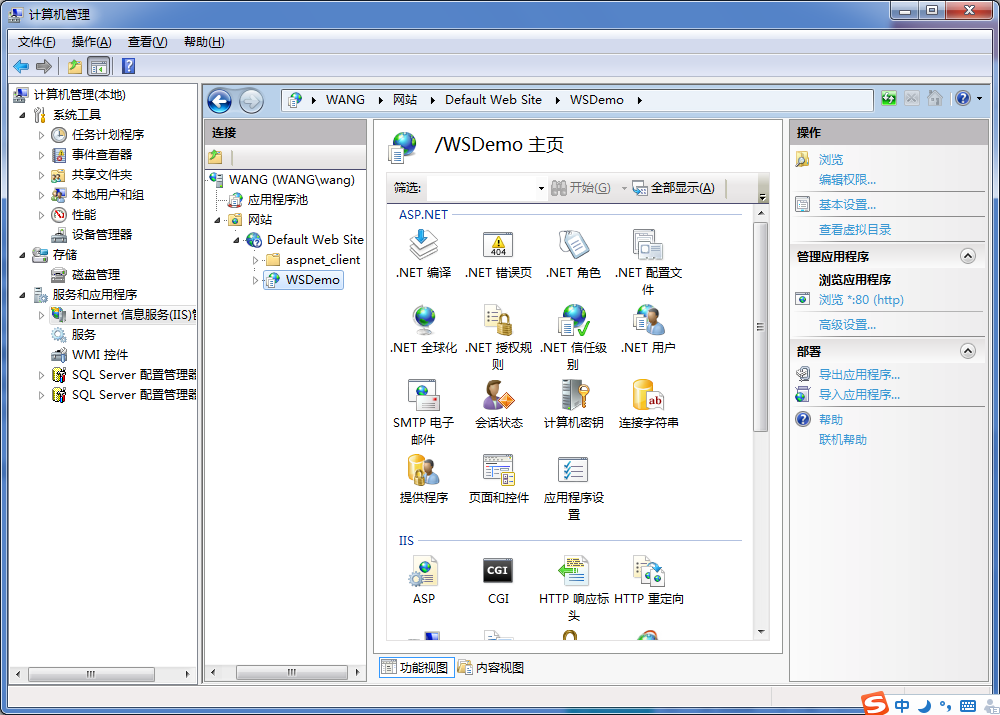
Task: Open the 应用程序设置 feature icon
Action: [x=573, y=470]
